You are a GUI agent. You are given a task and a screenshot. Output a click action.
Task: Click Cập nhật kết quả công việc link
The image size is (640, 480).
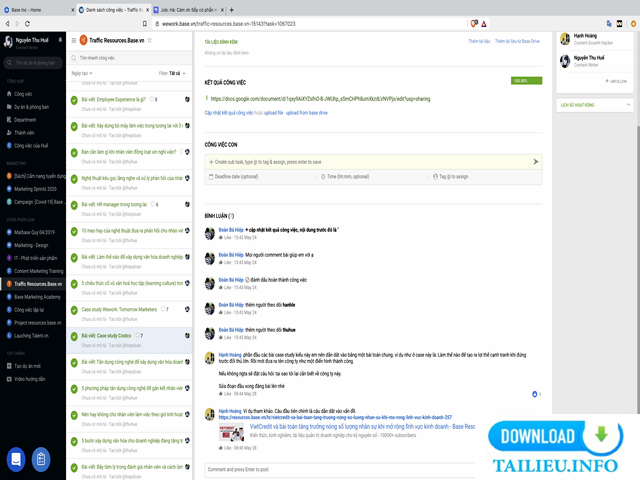[x=229, y=113]
